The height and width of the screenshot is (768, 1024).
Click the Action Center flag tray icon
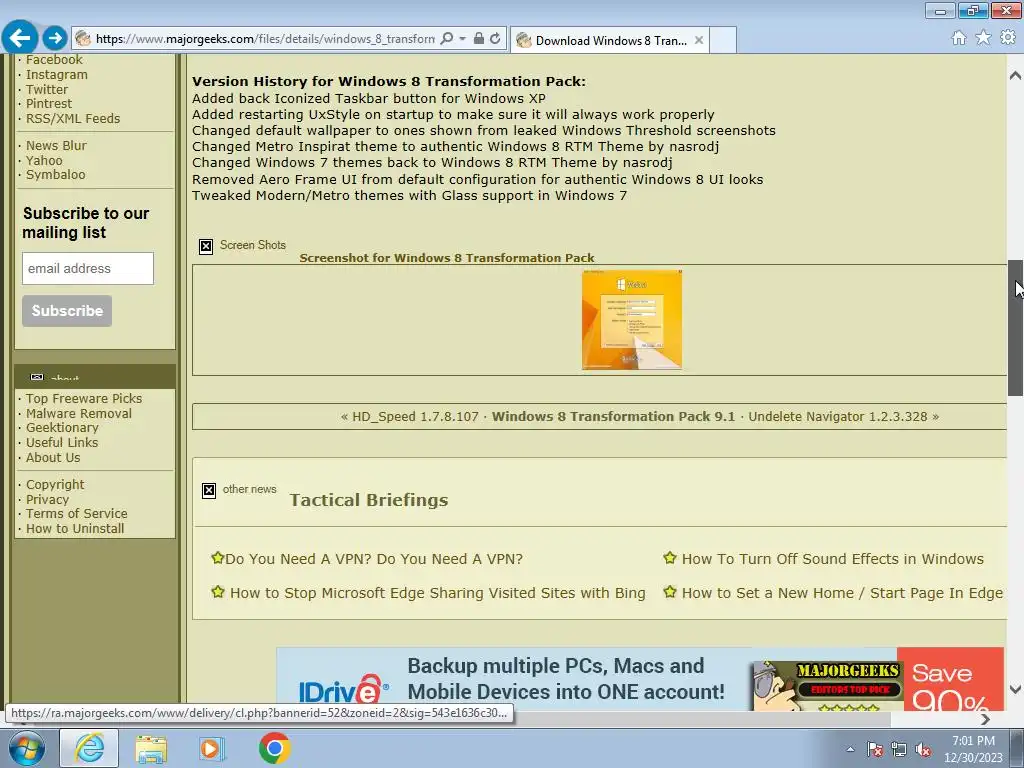click(875, 749)
